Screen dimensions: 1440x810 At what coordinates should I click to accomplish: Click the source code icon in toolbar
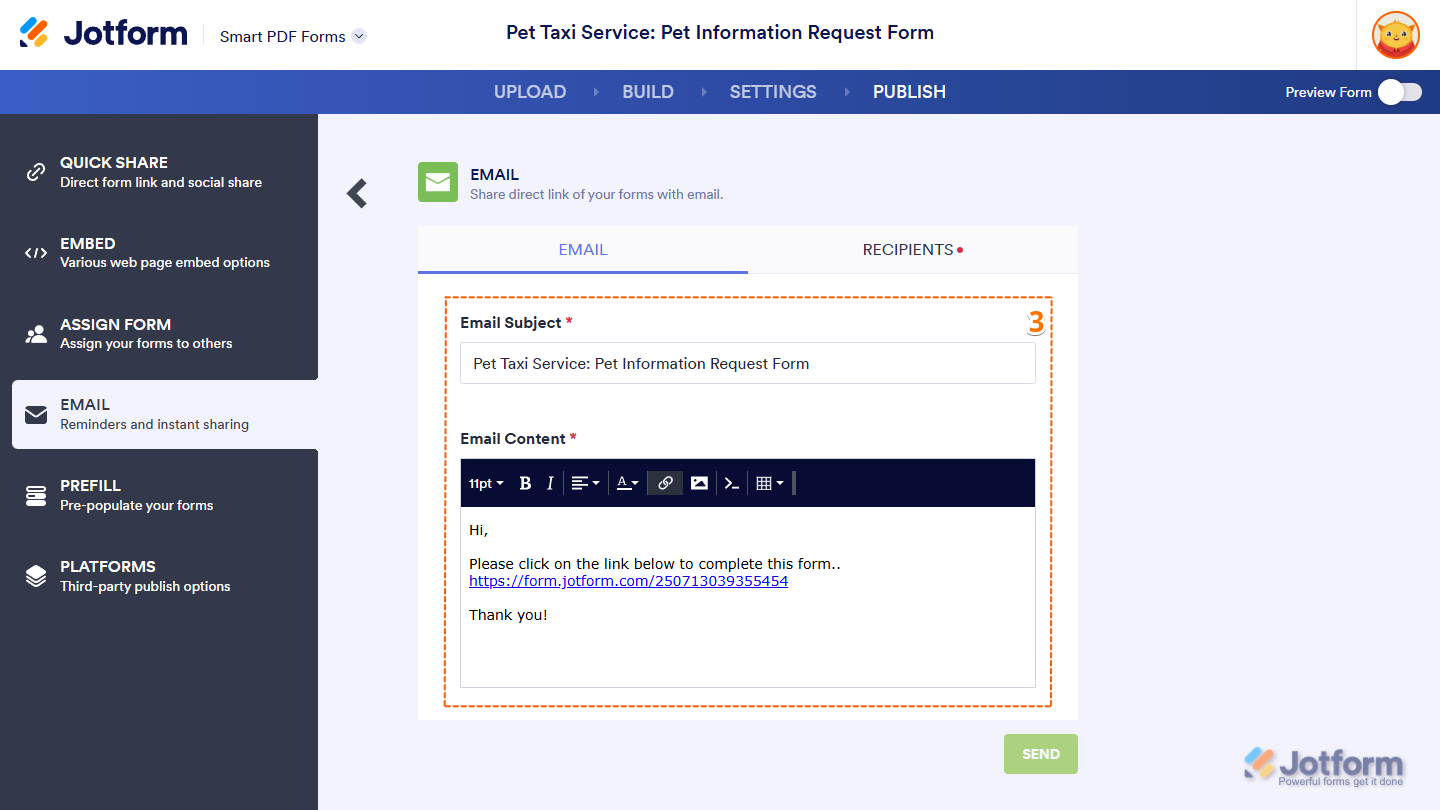tap(732, 484)
